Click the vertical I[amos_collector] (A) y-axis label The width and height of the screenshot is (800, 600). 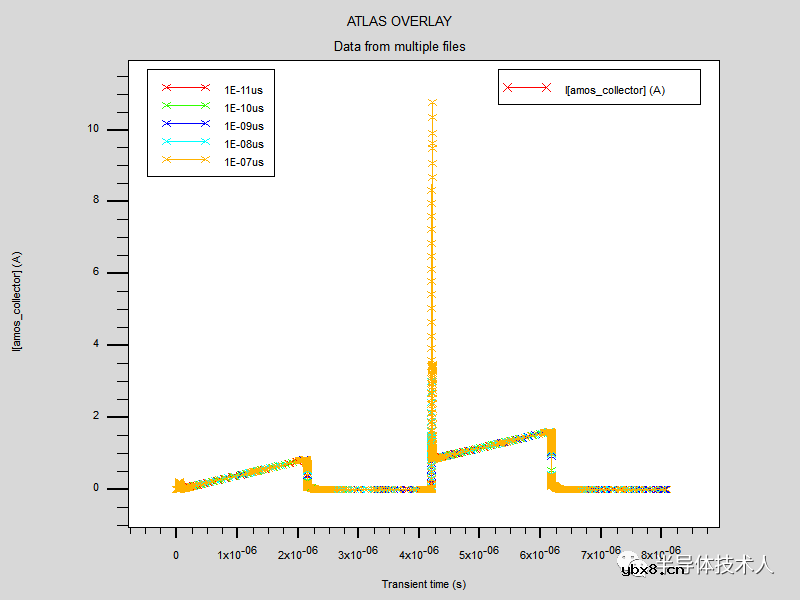pos(17,301)
